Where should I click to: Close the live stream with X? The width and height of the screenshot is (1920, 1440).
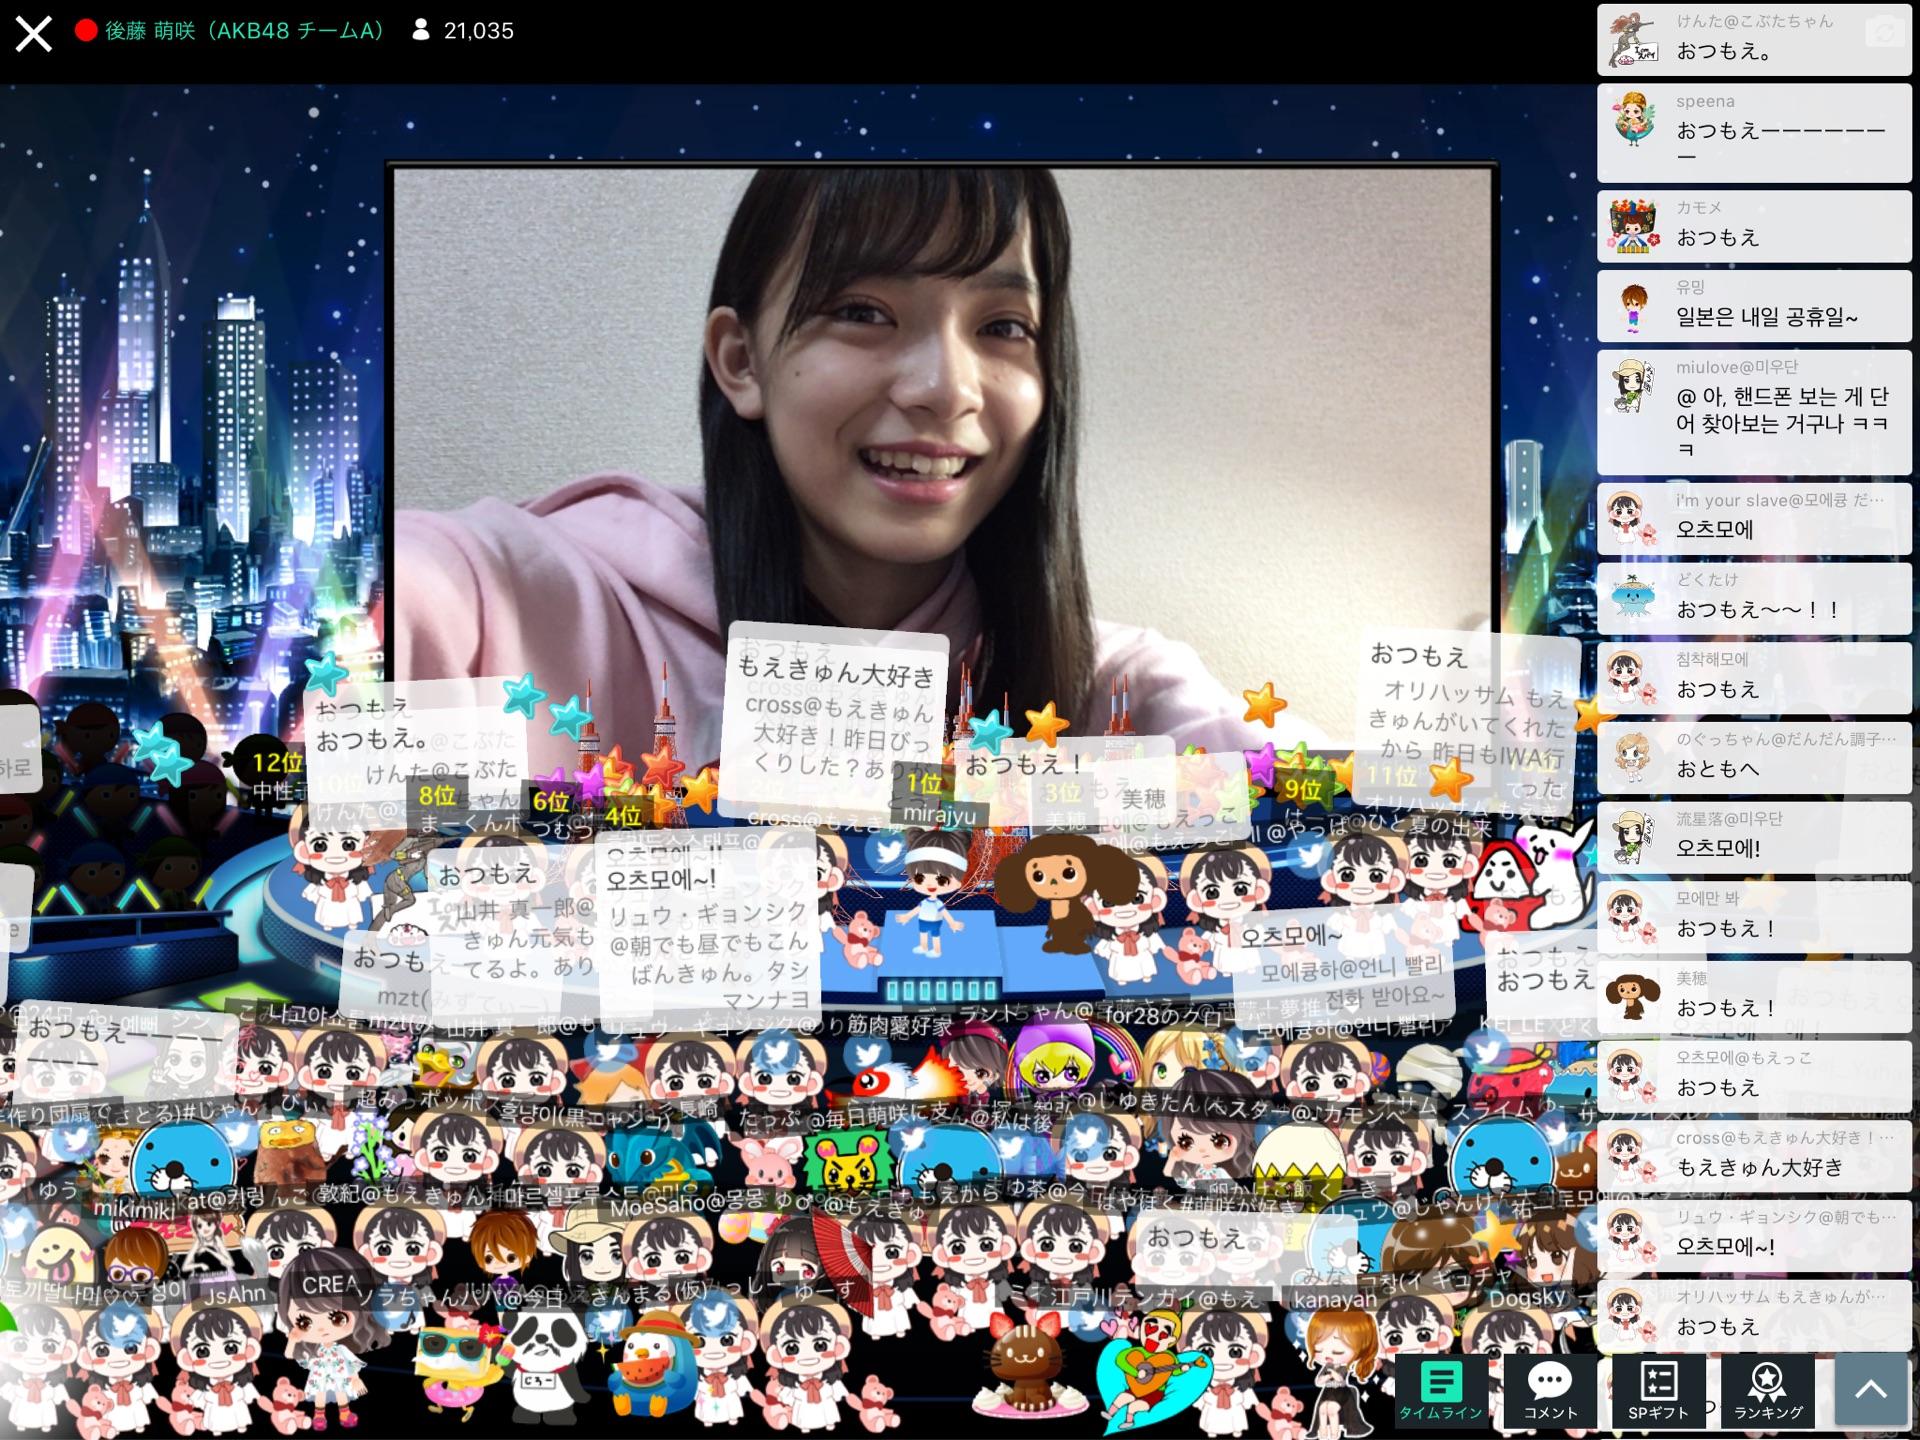[x=33, y=33]
